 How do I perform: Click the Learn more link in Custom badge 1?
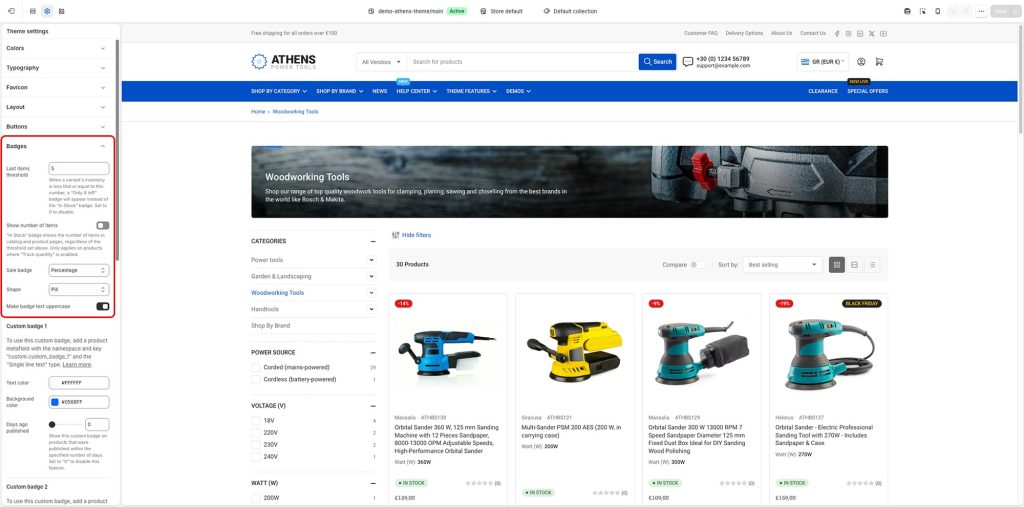[77, 365]
